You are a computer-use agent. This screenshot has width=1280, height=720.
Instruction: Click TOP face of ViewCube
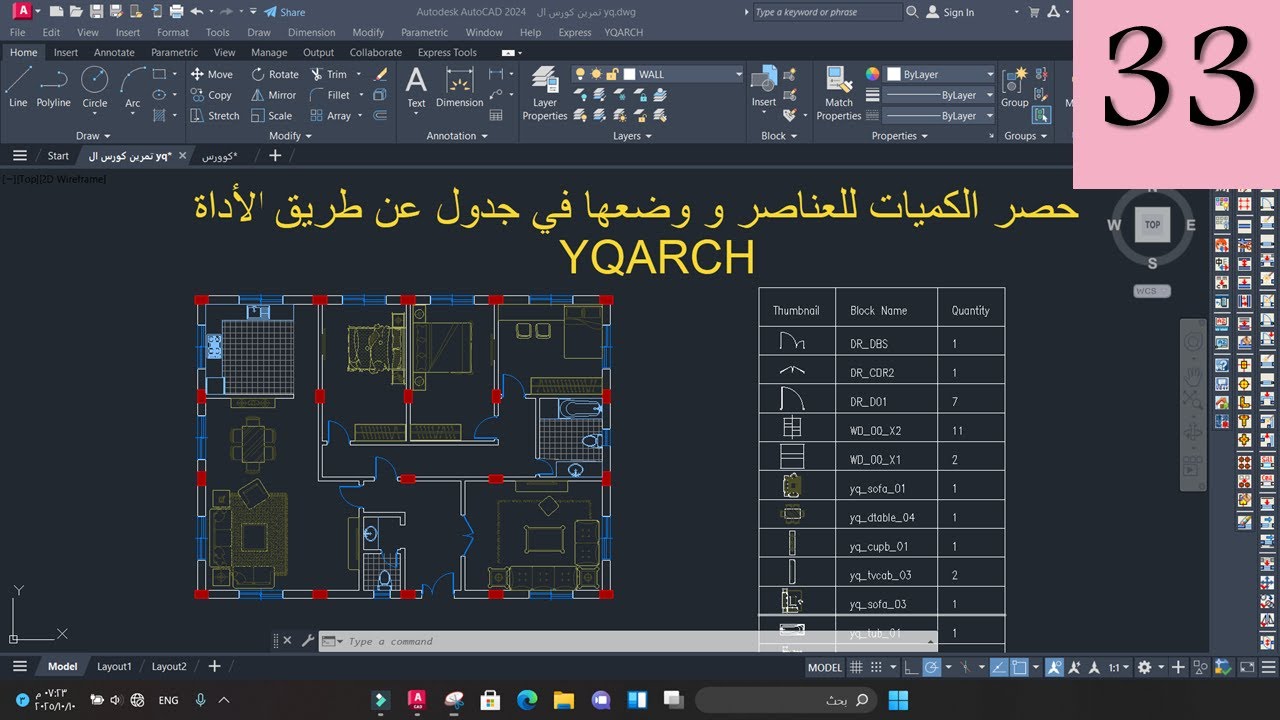(1152, 225)
